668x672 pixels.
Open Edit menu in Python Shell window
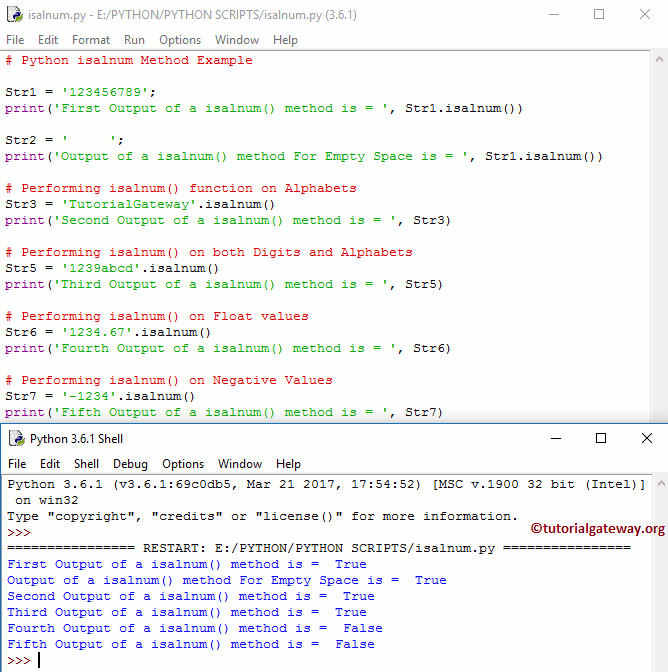pos(50,464)
